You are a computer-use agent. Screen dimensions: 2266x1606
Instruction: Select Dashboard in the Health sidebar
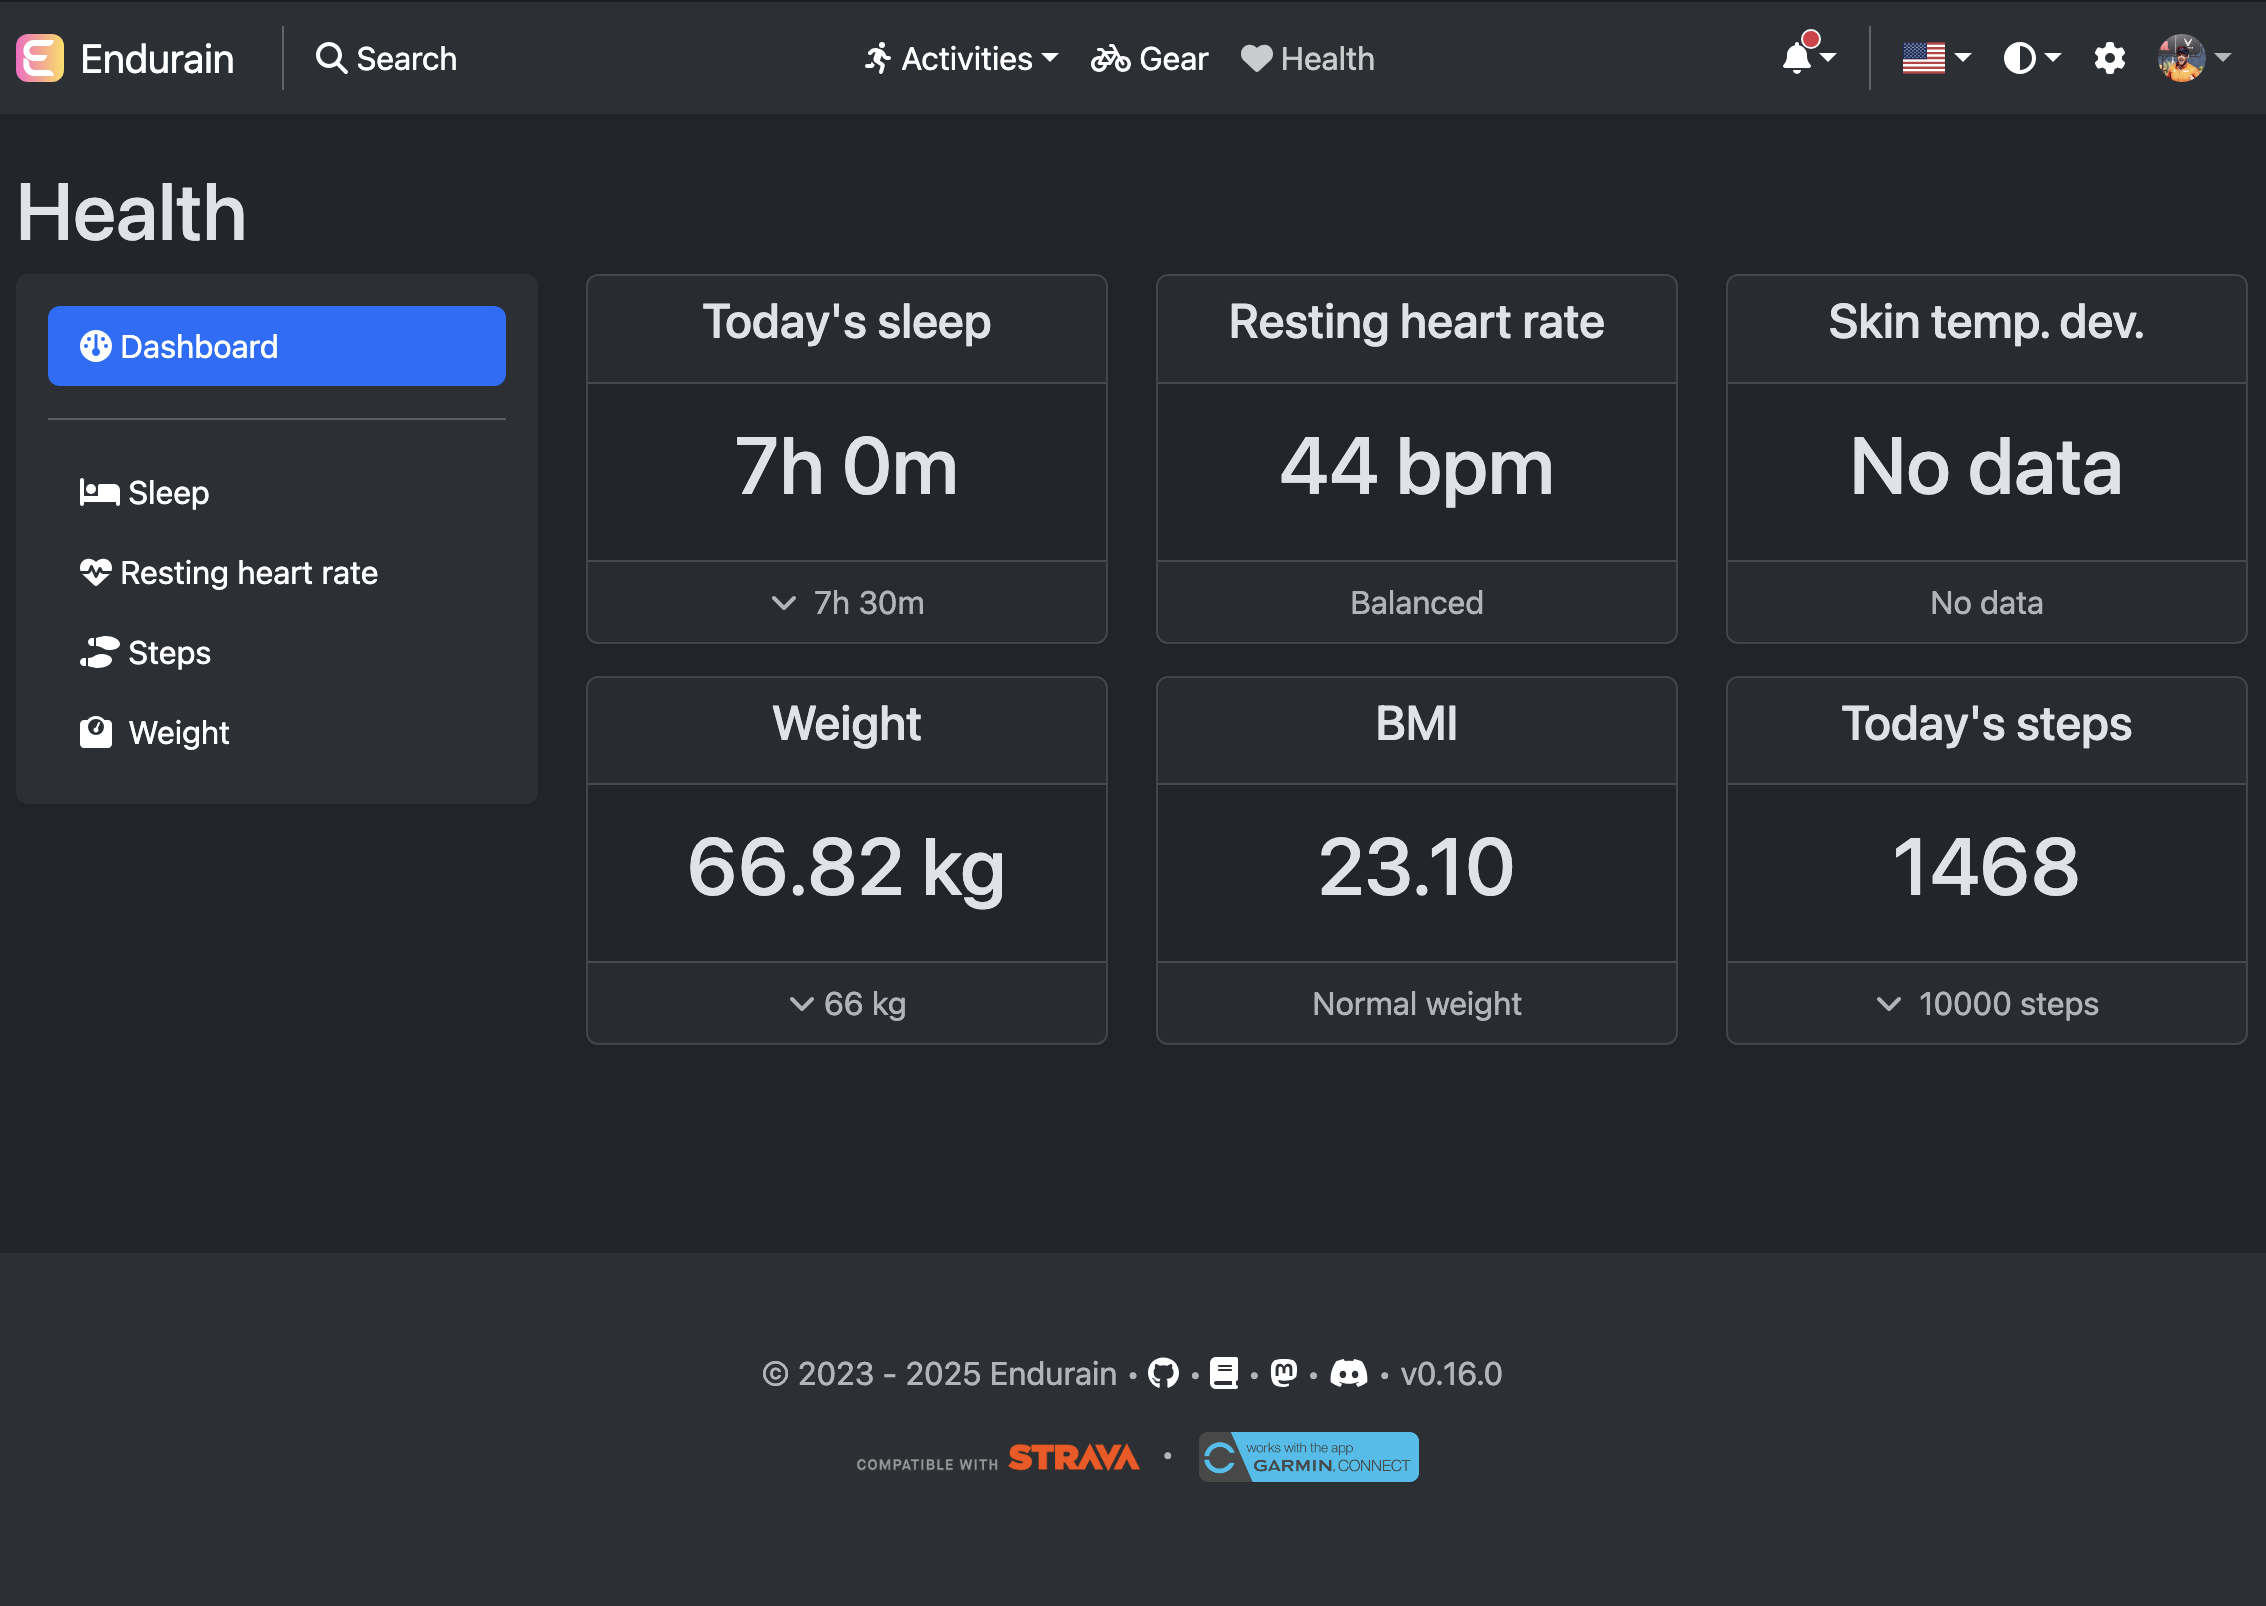(x=277, y=345)
